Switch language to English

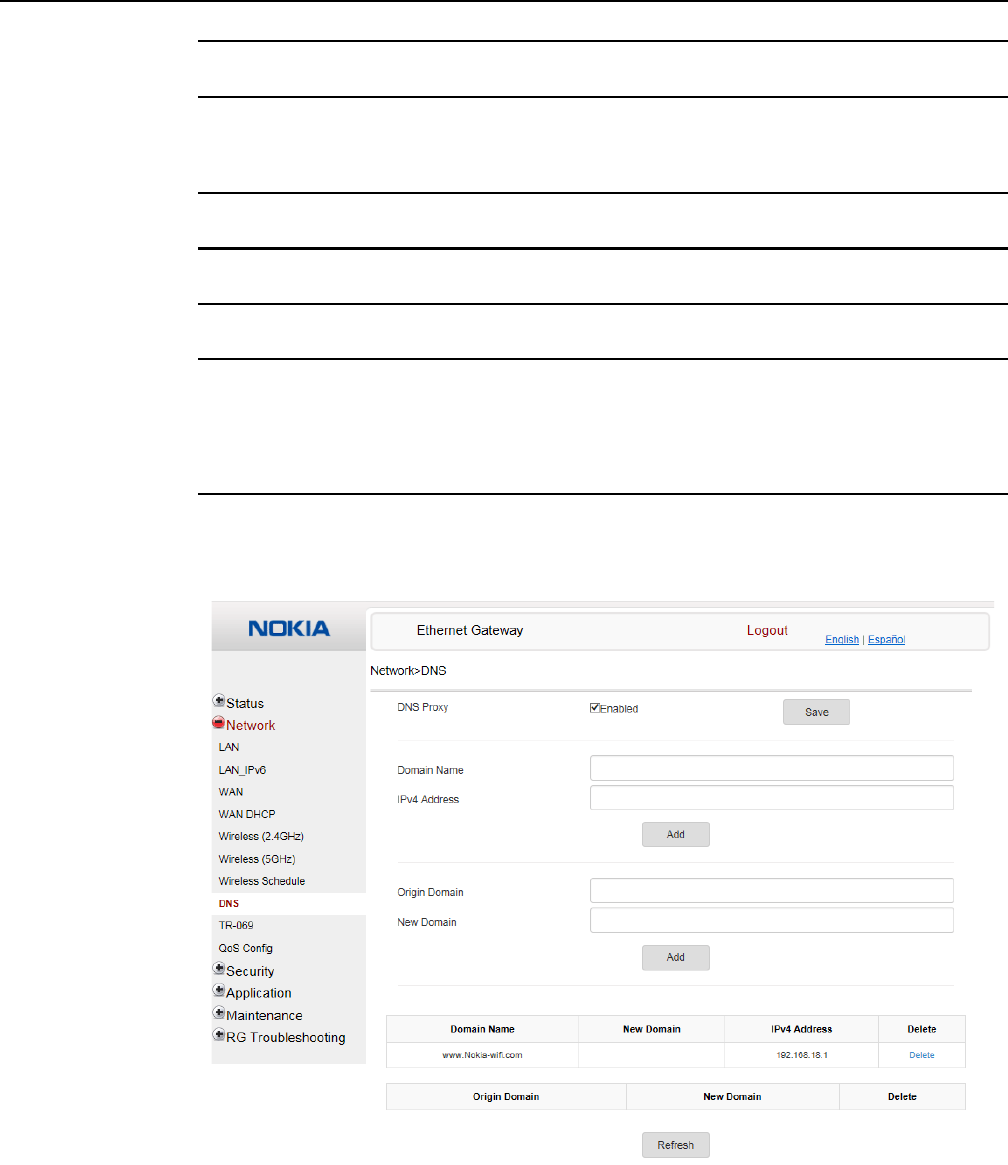coord(842,640)
